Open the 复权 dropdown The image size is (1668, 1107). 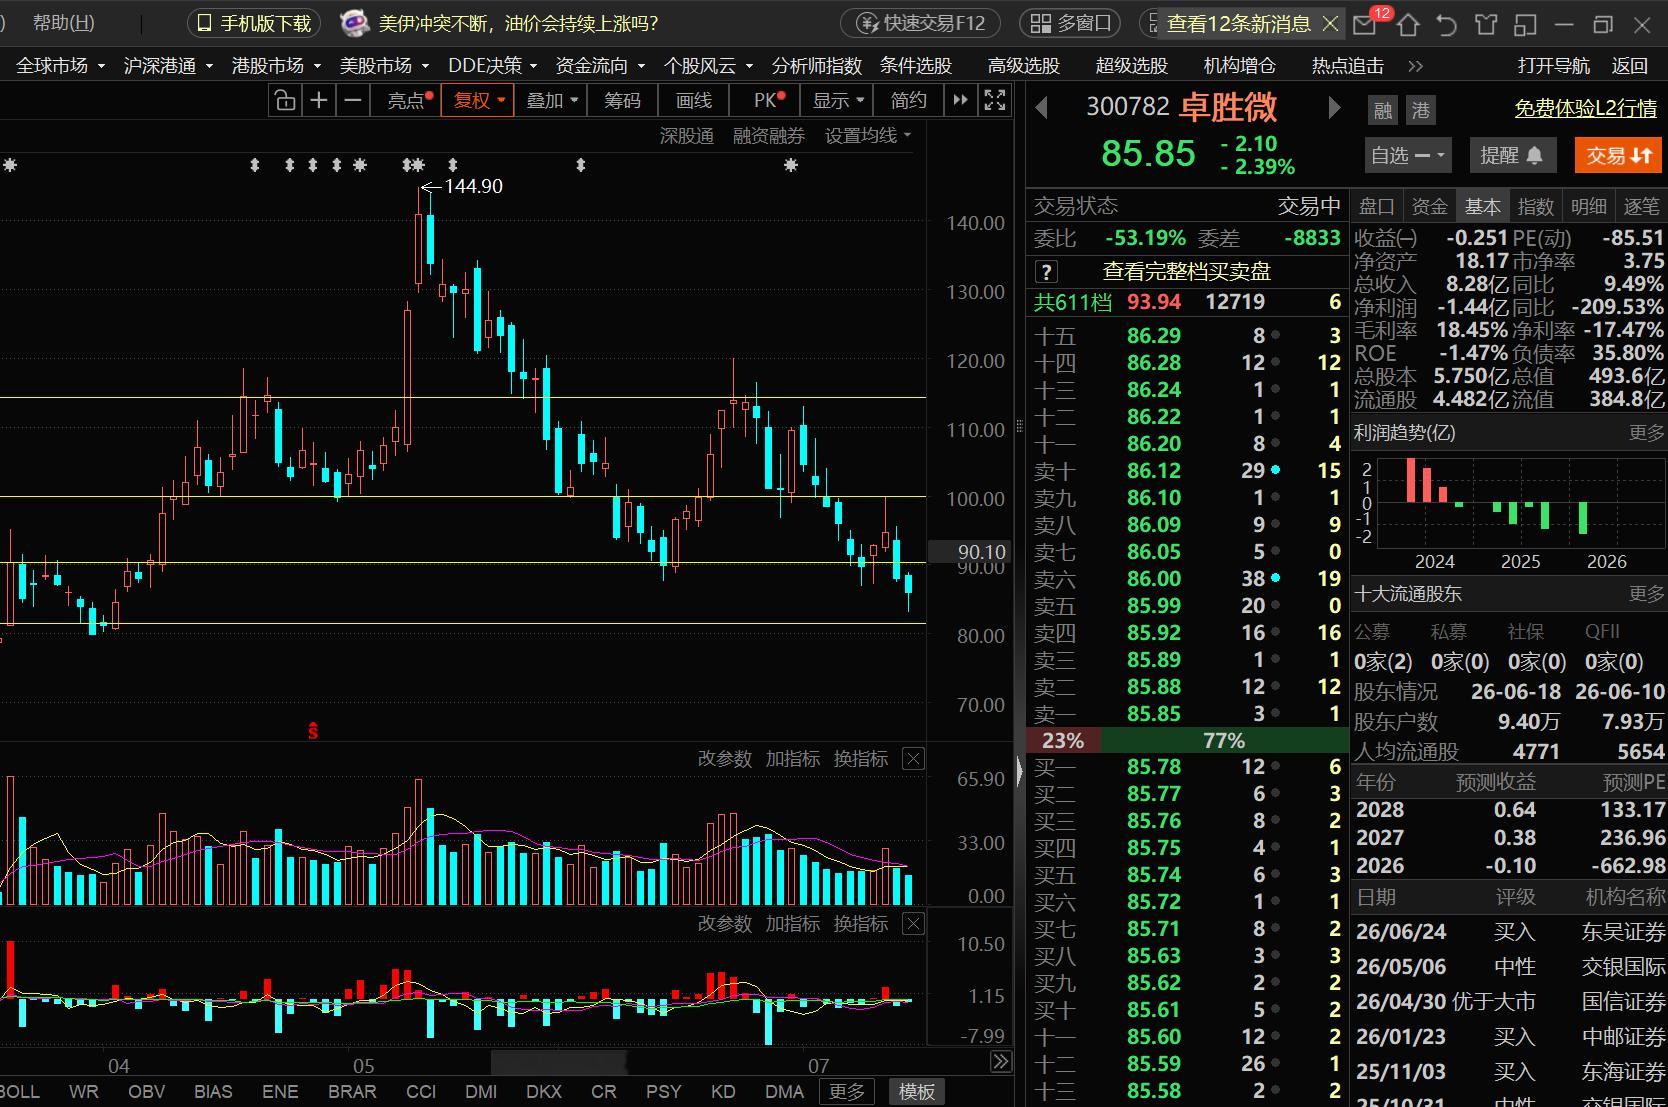478,100
